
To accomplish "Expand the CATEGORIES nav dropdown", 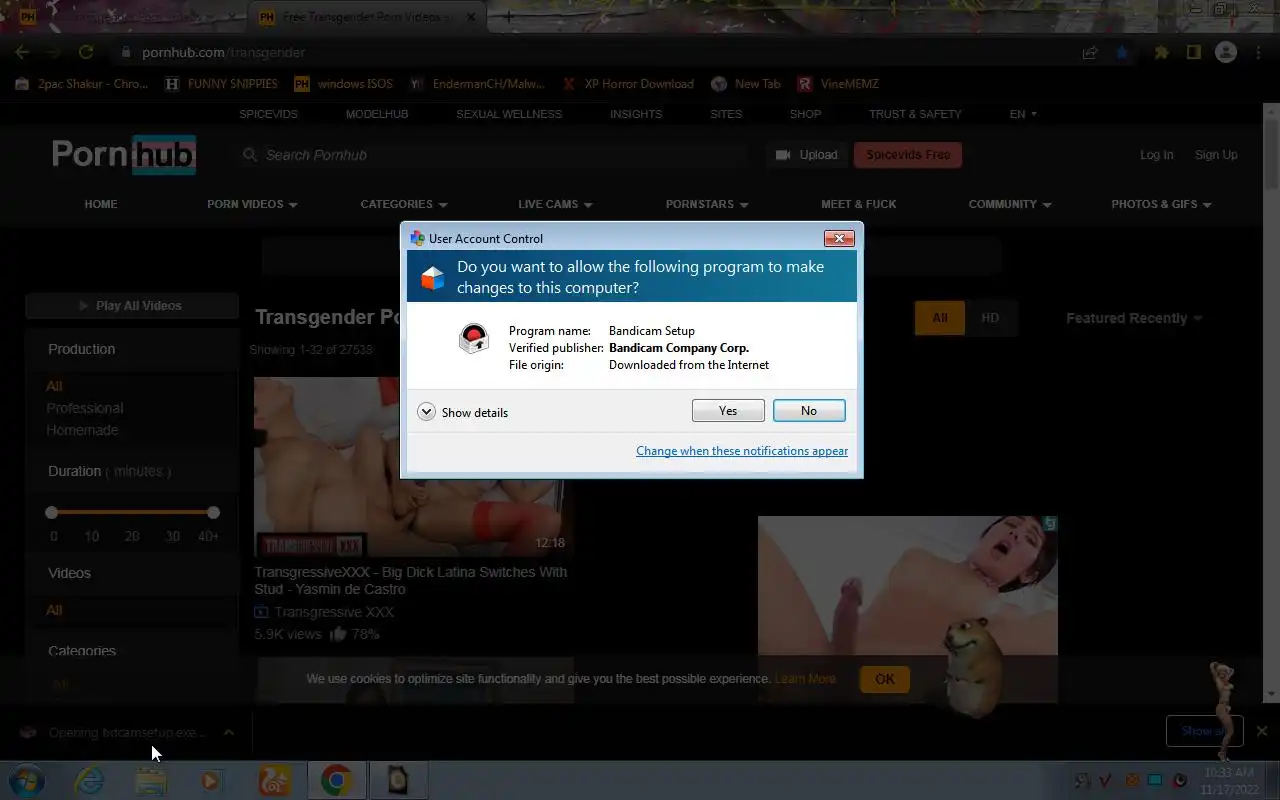I will coord(404,204).
